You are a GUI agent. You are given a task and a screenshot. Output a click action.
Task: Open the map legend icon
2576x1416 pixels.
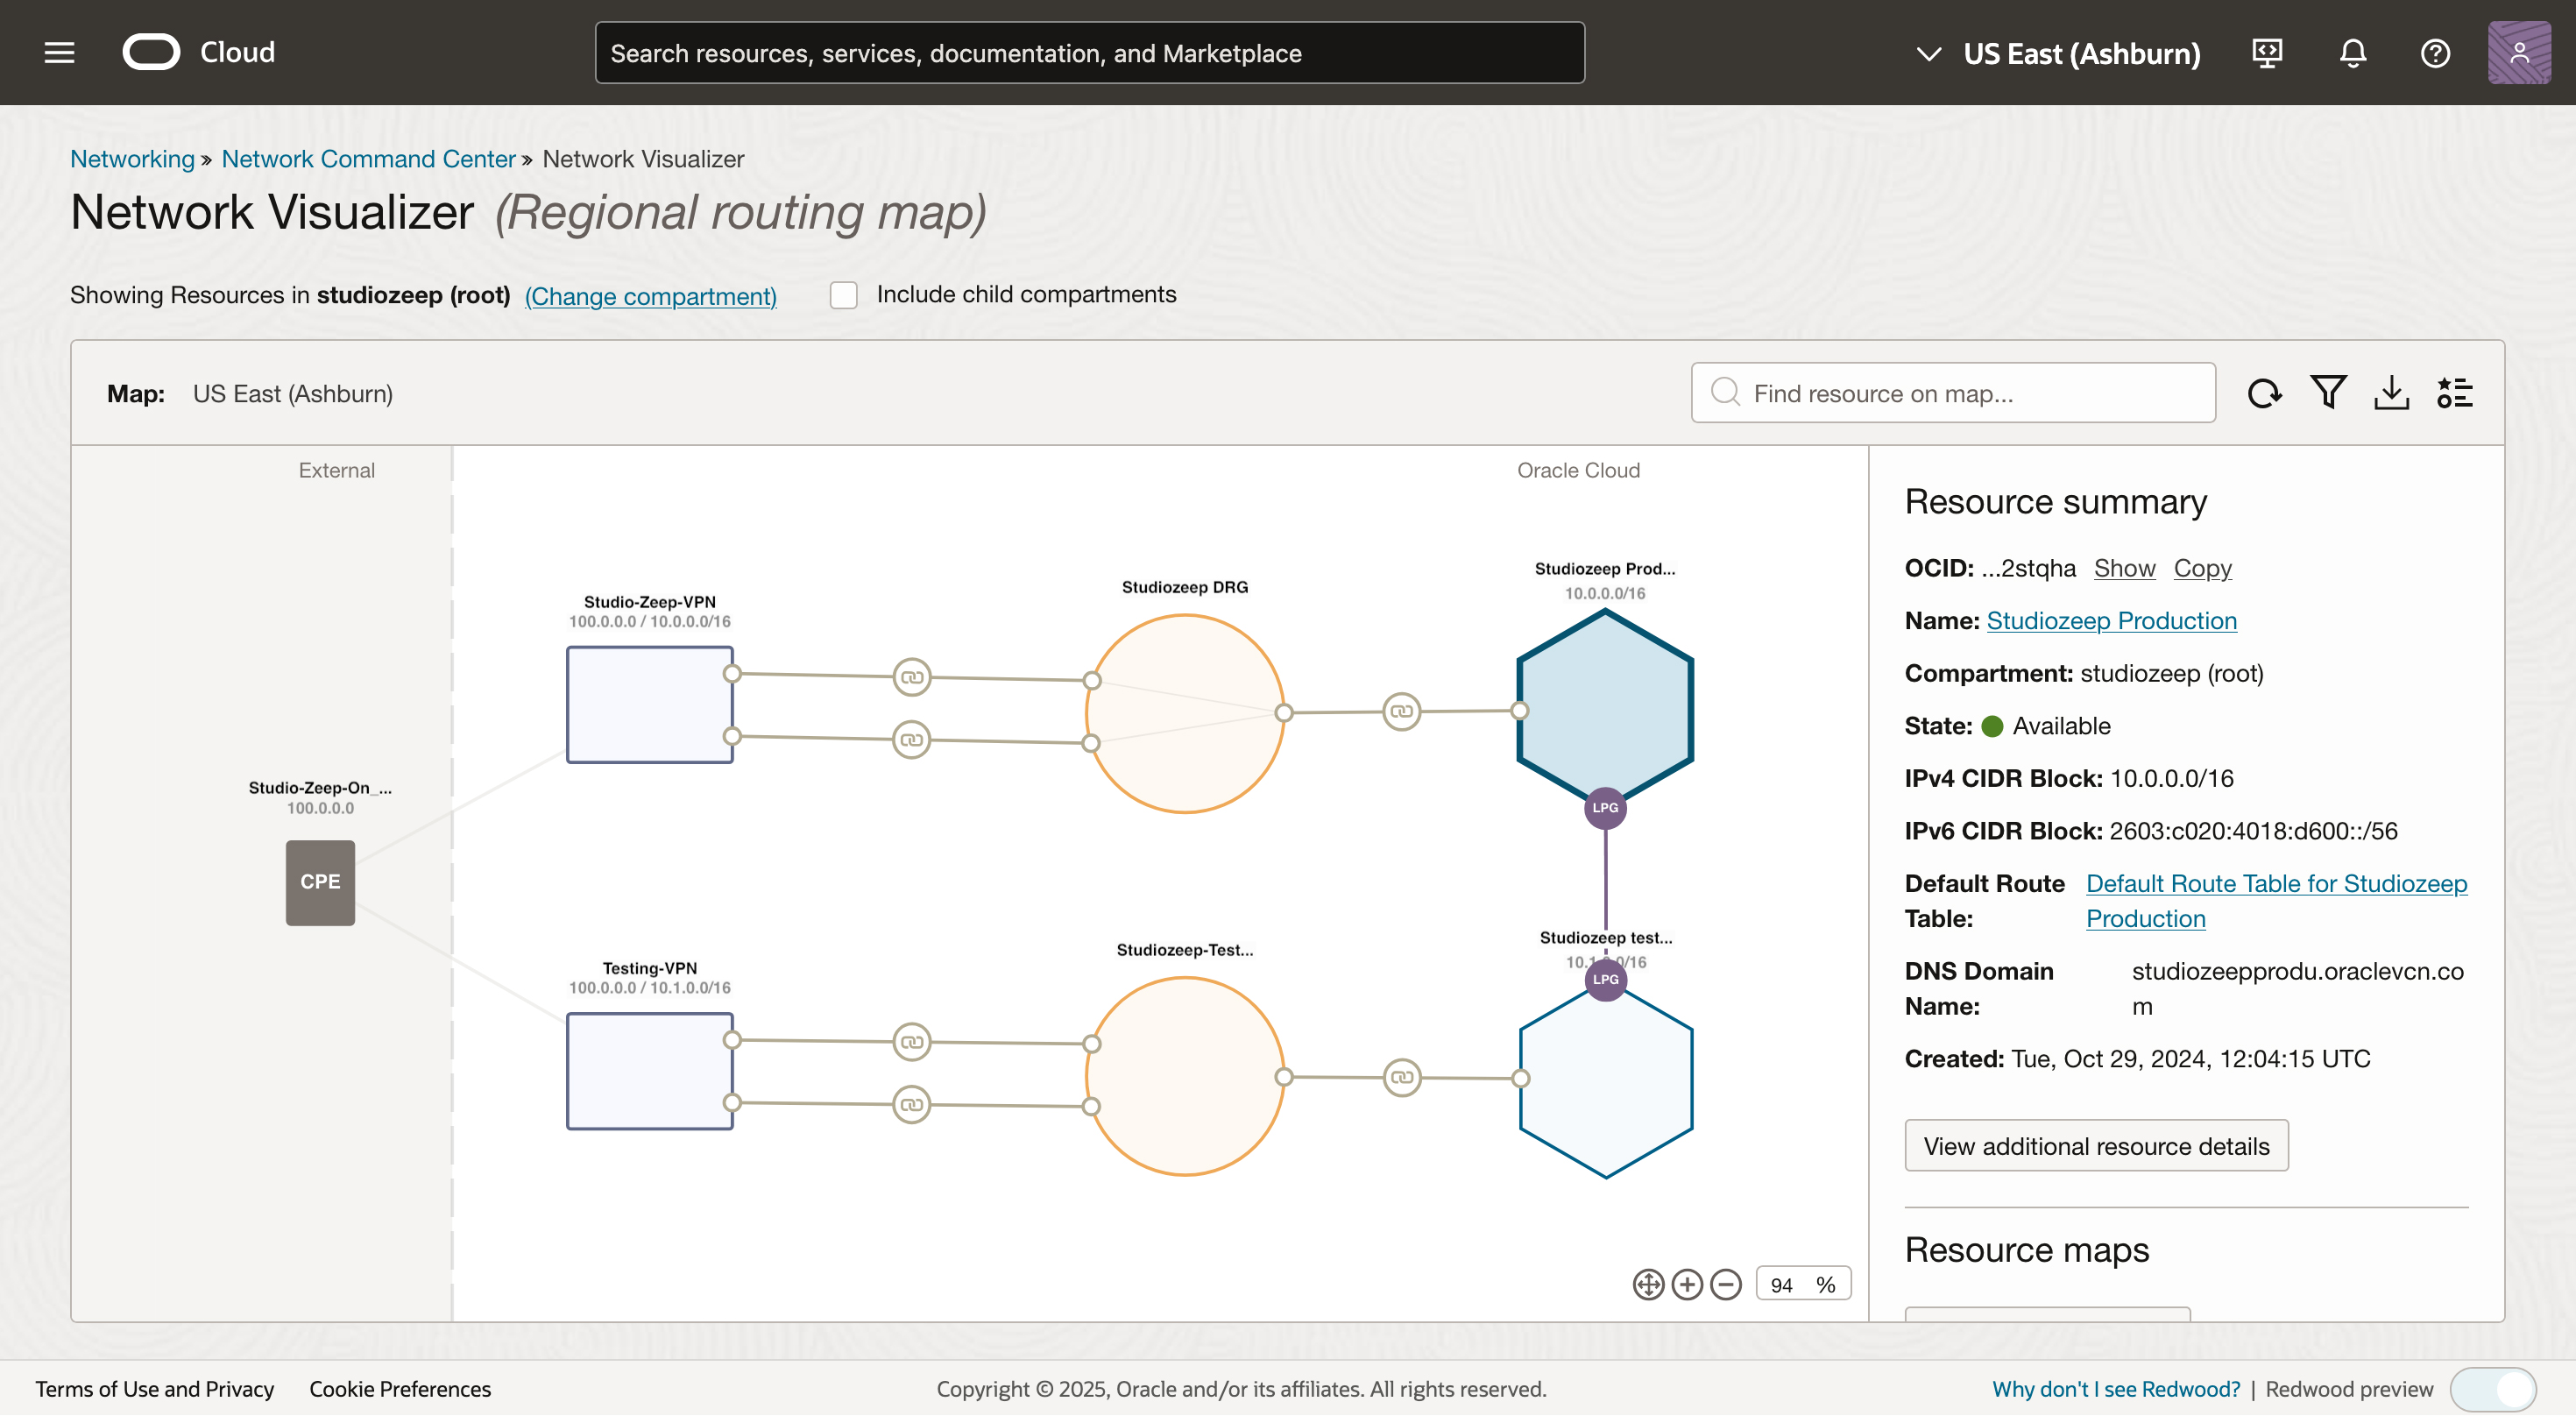point(2454,393)
